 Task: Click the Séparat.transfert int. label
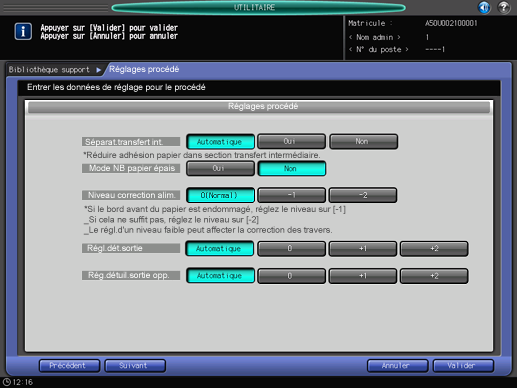pyautogui.click(x=131, y=142)
